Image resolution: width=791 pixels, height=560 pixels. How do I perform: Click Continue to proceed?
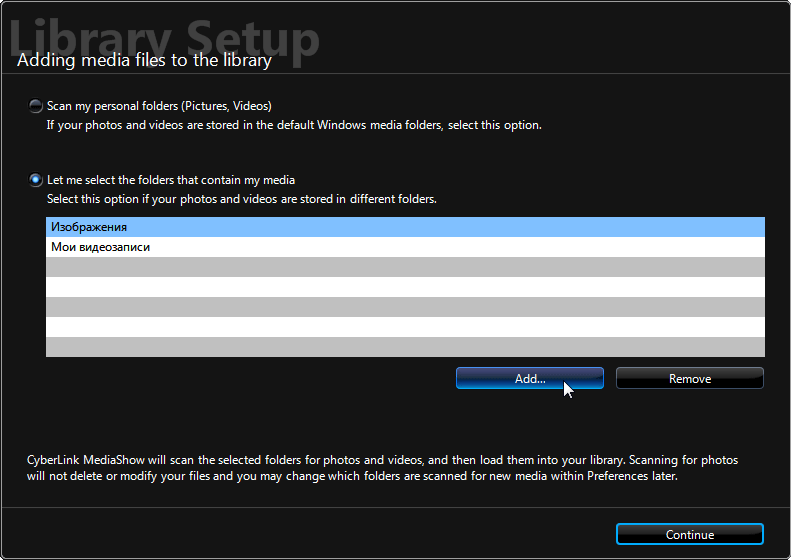pyautogui.click(x=690, y=534)
